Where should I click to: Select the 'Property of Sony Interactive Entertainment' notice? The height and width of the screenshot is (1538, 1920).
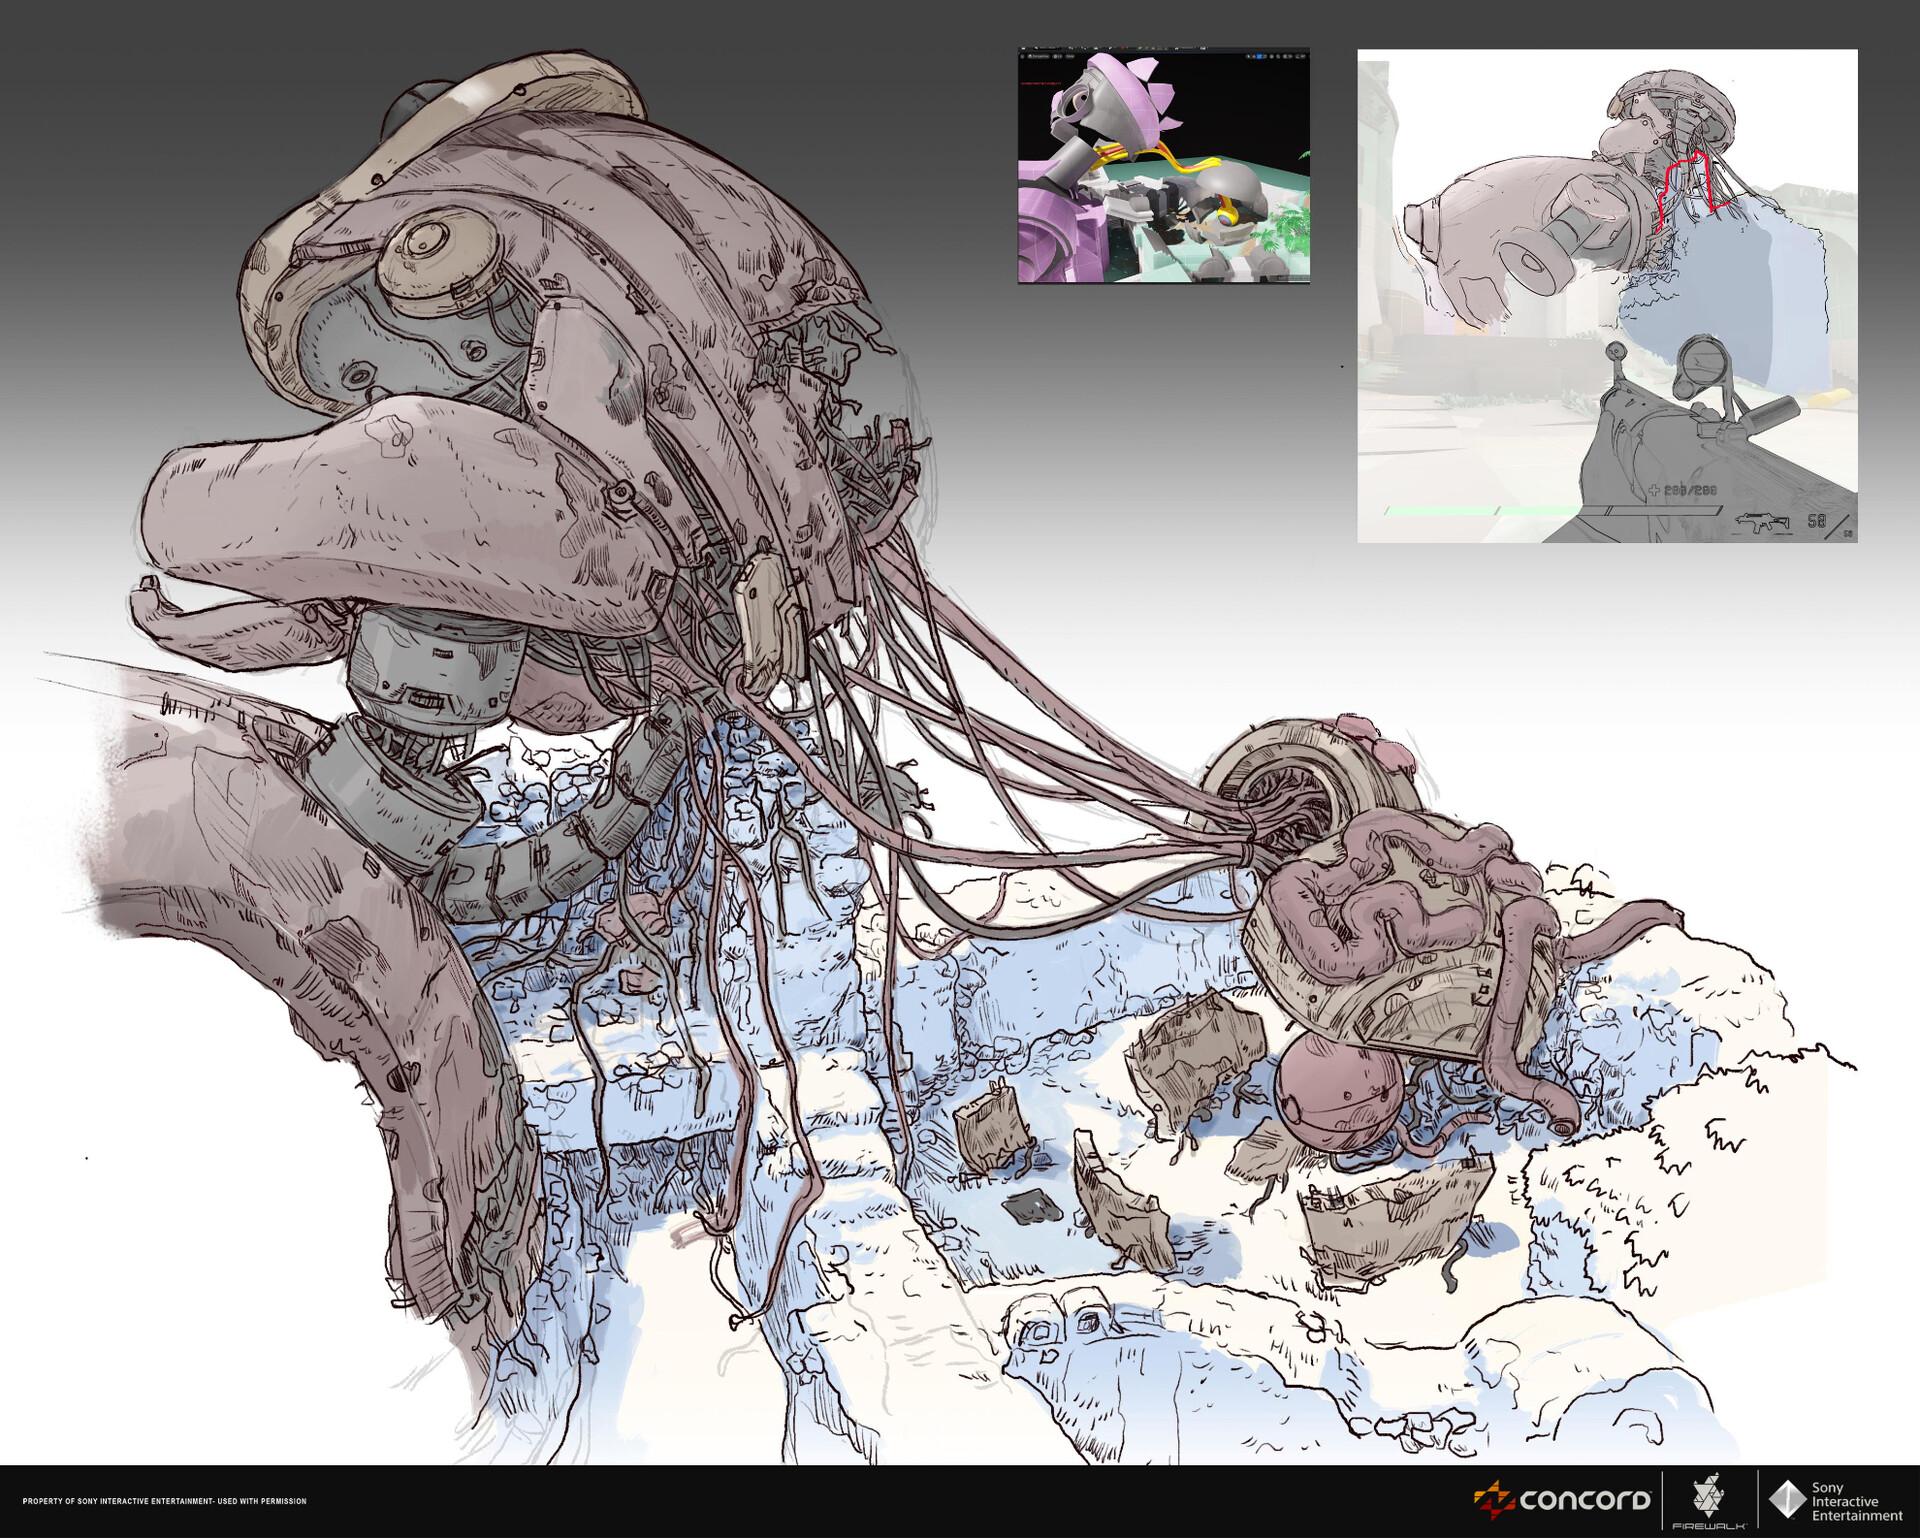pos(164,1501)
